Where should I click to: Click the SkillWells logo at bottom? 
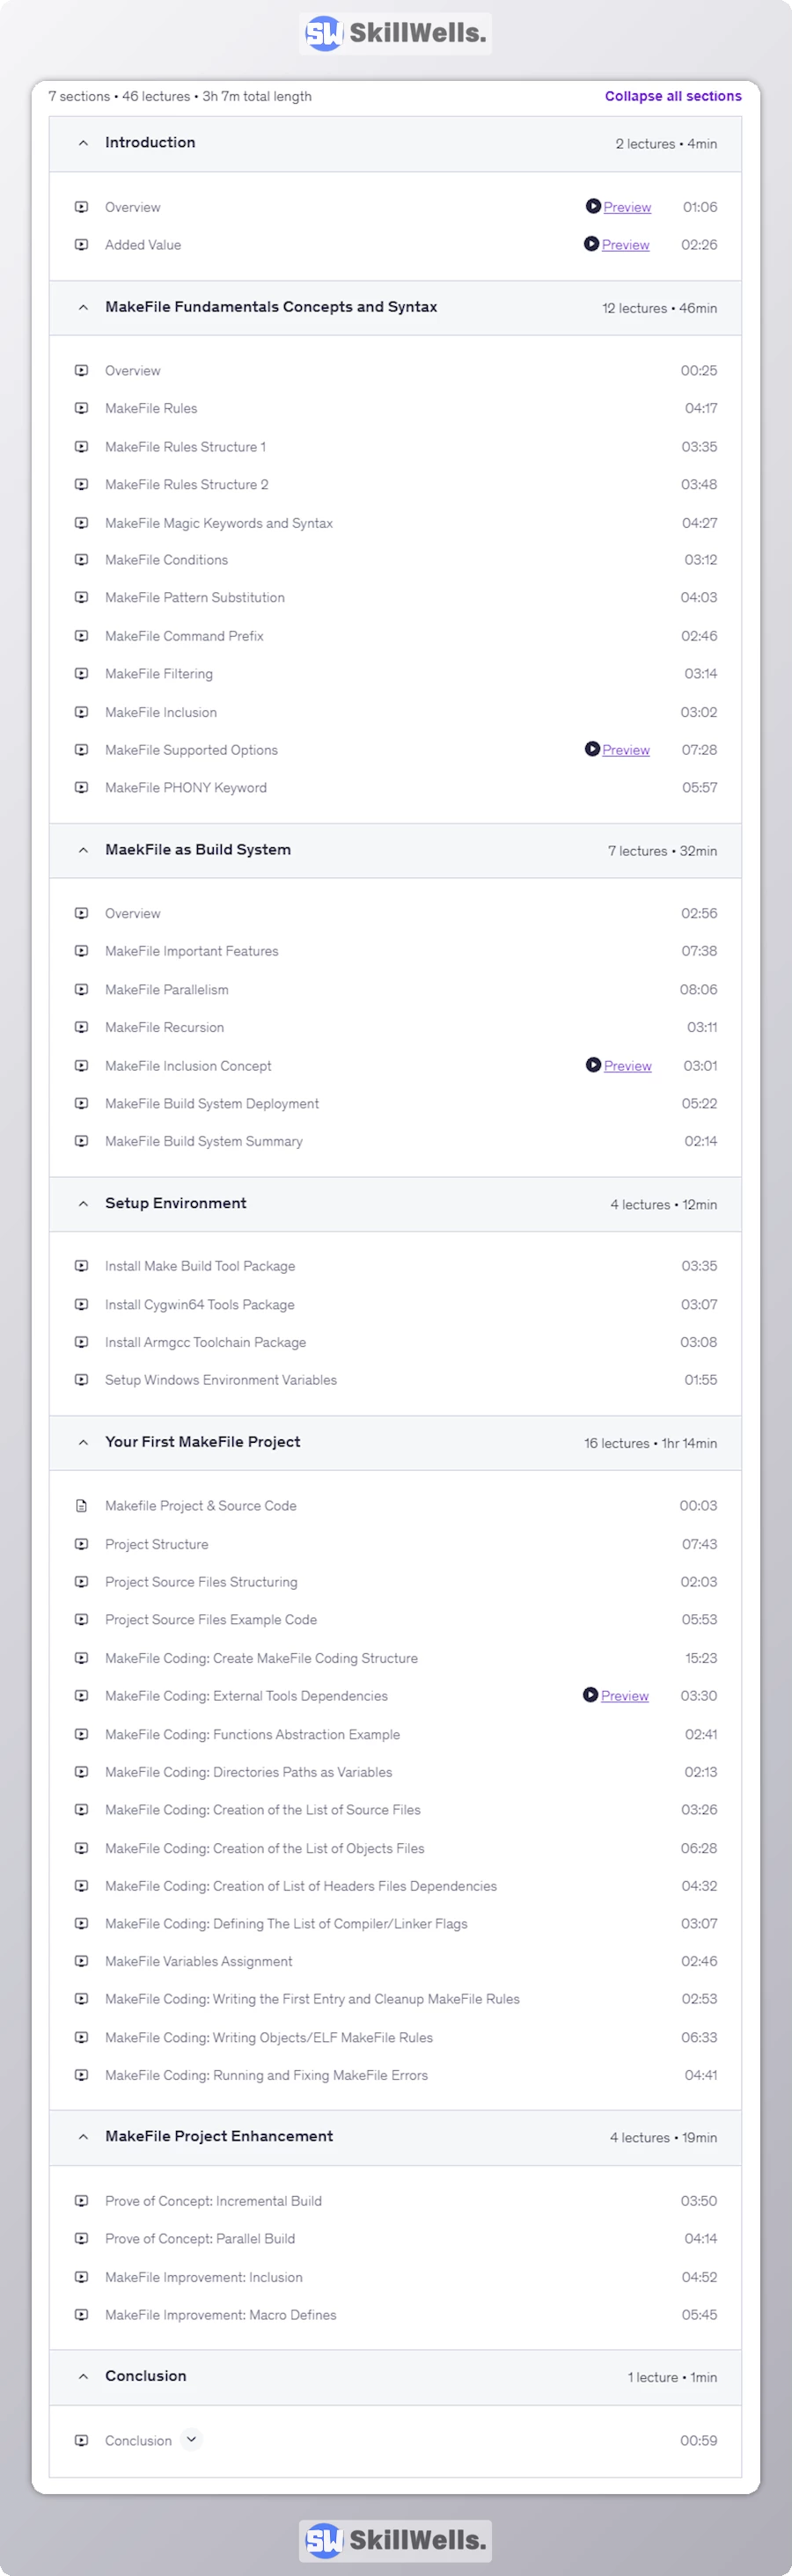tap(396, 2539)
